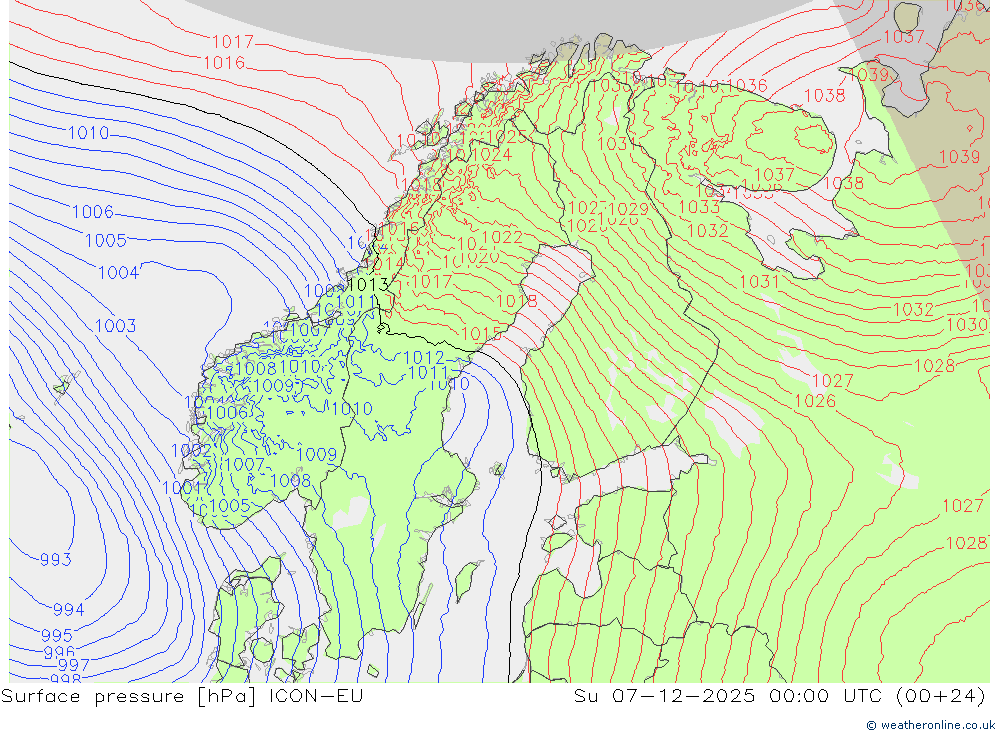Click the blue 1007 label in southern Norway

245,464
